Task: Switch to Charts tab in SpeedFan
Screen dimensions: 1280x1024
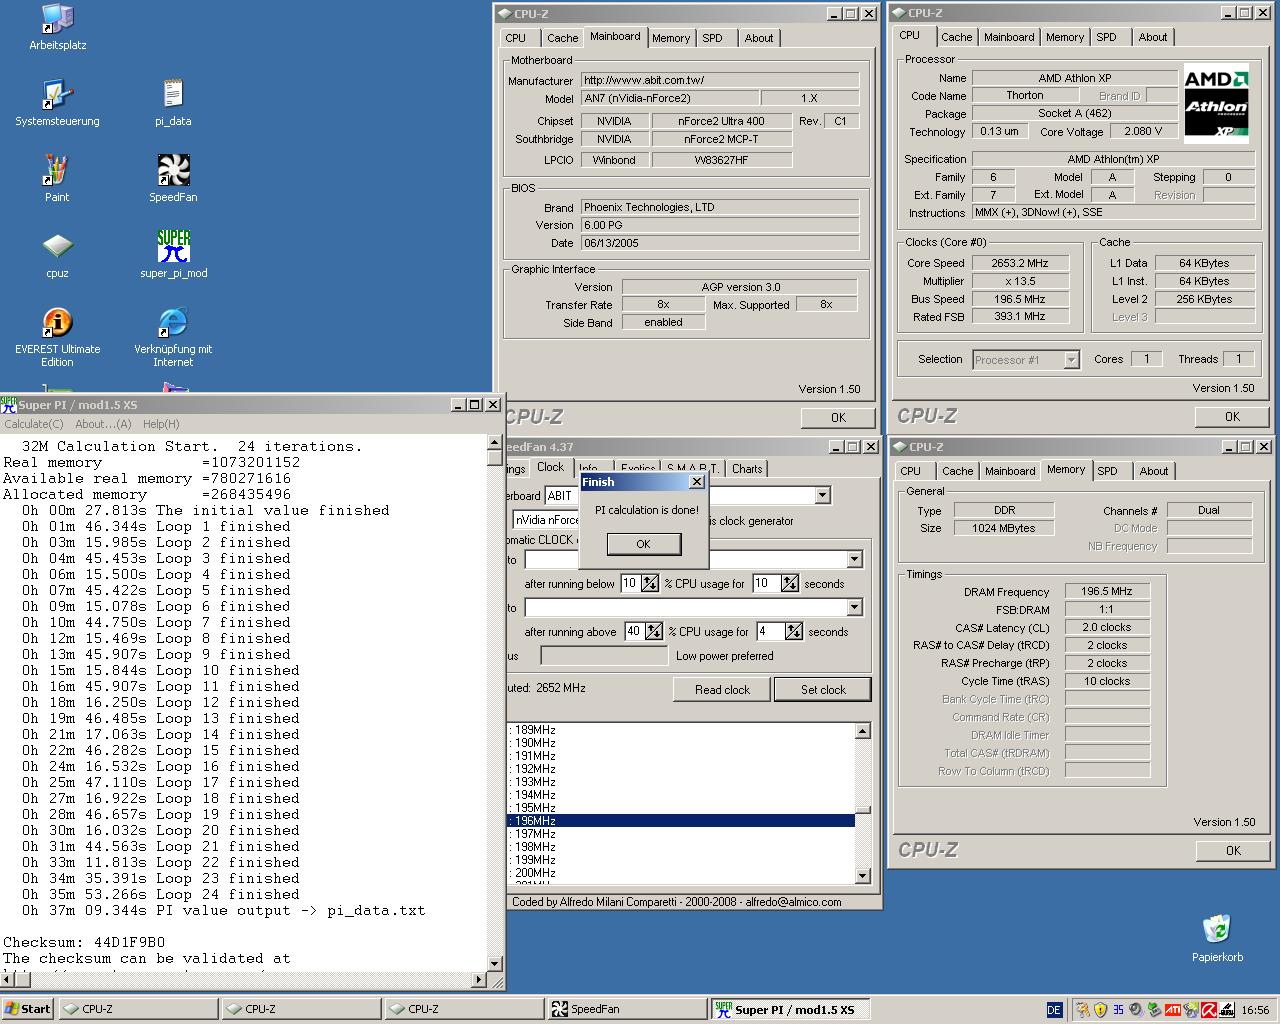Action: (747, 468)
